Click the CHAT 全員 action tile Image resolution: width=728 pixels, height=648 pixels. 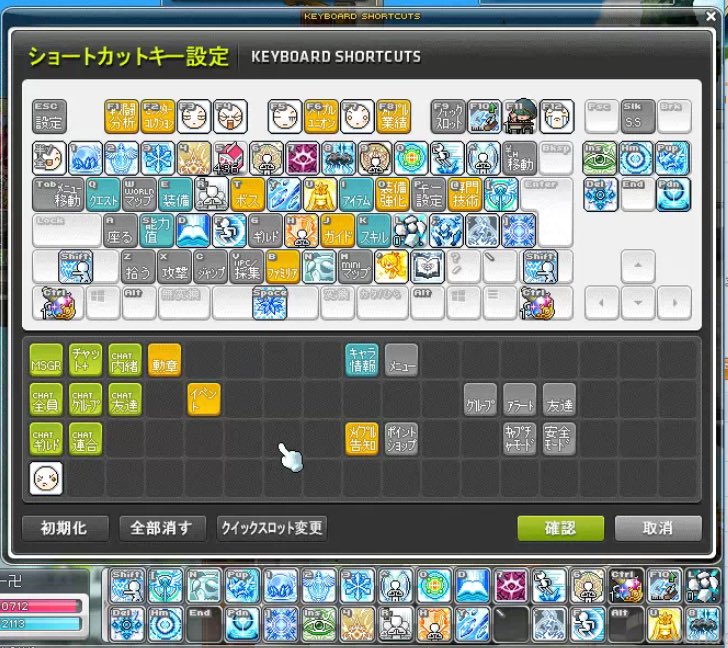[x=46, y=399]
